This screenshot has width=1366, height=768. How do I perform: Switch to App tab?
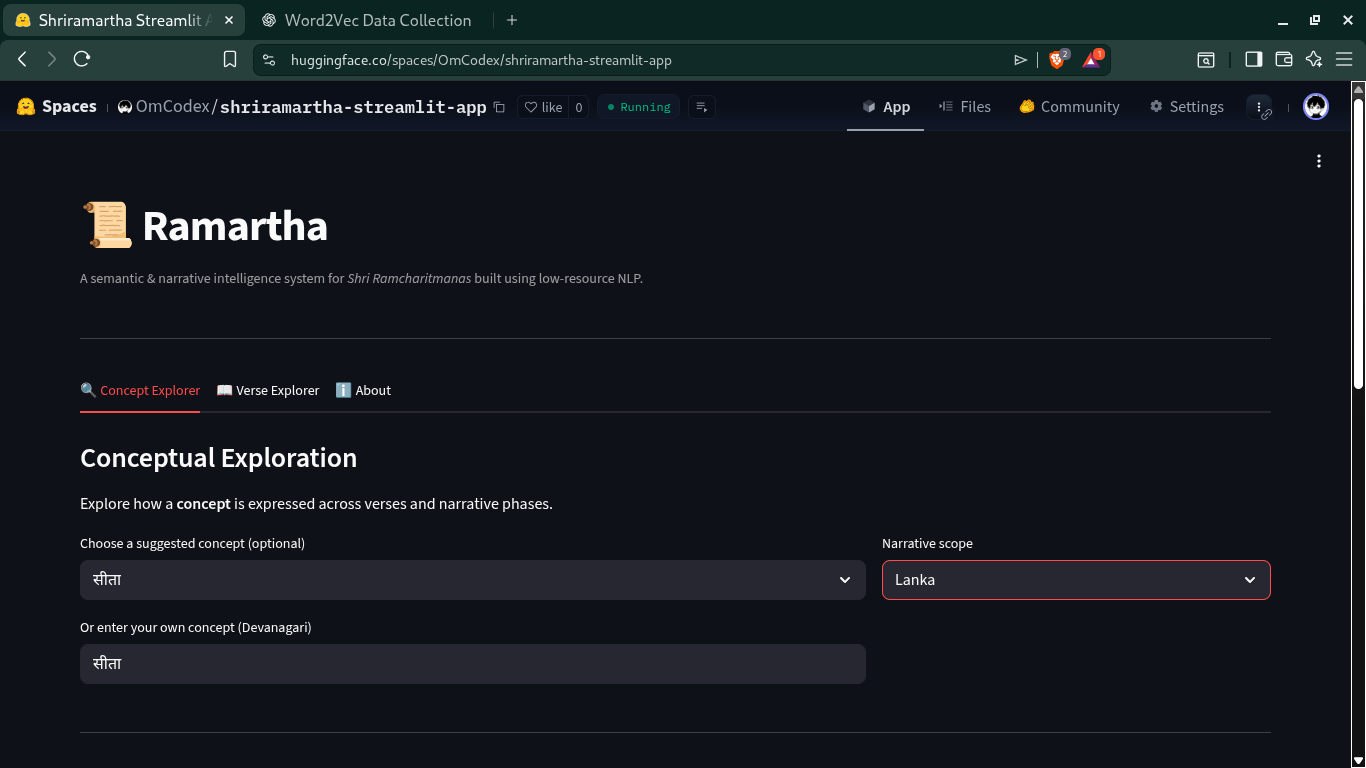point(886,107)
